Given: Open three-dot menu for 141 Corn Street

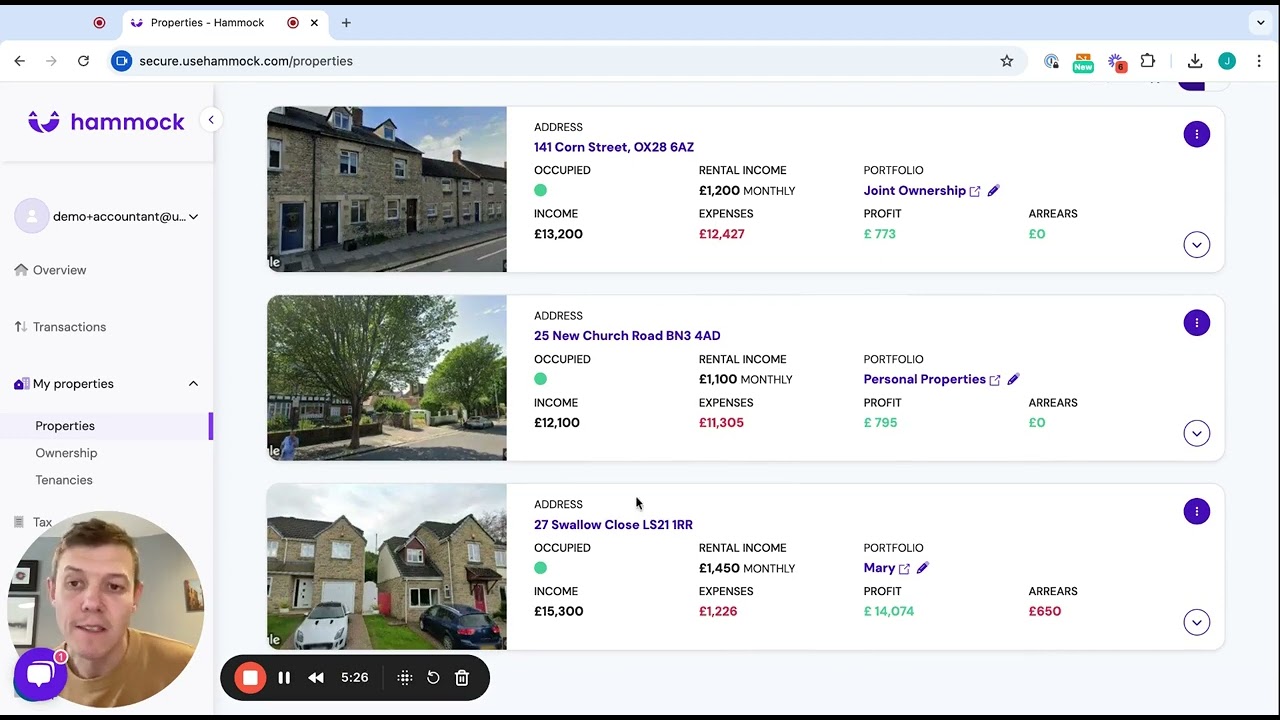Looking at the screenshot, I should coord(1197,134).
